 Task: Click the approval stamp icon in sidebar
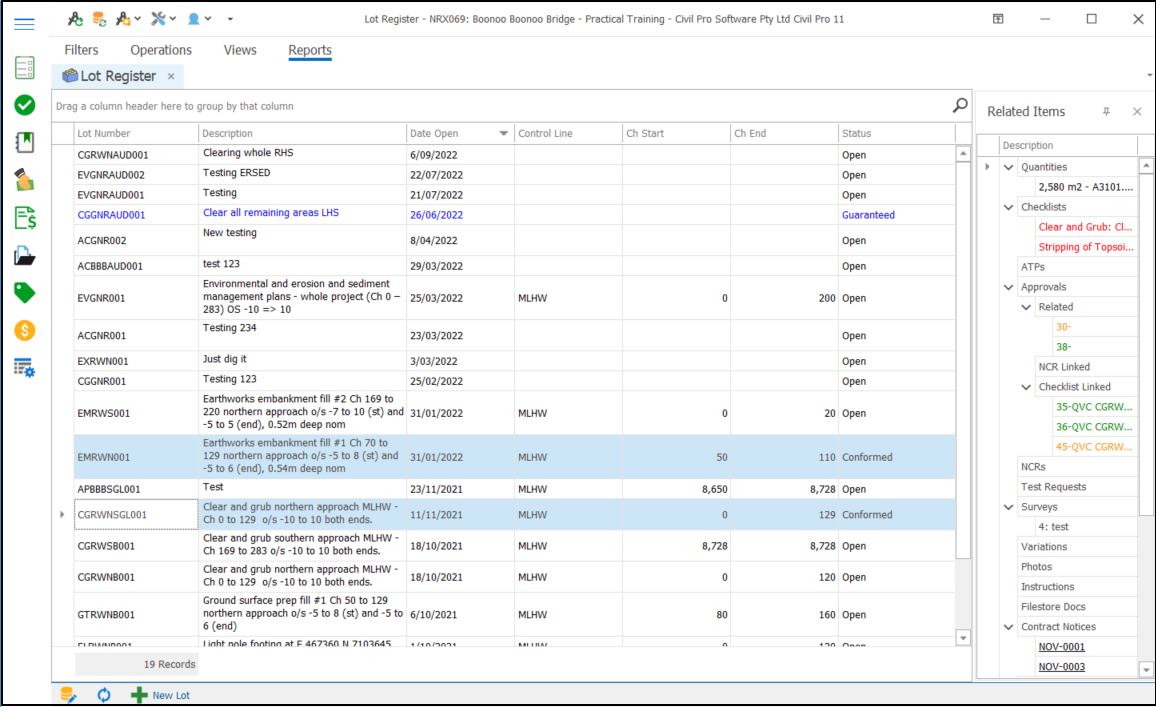25,180
